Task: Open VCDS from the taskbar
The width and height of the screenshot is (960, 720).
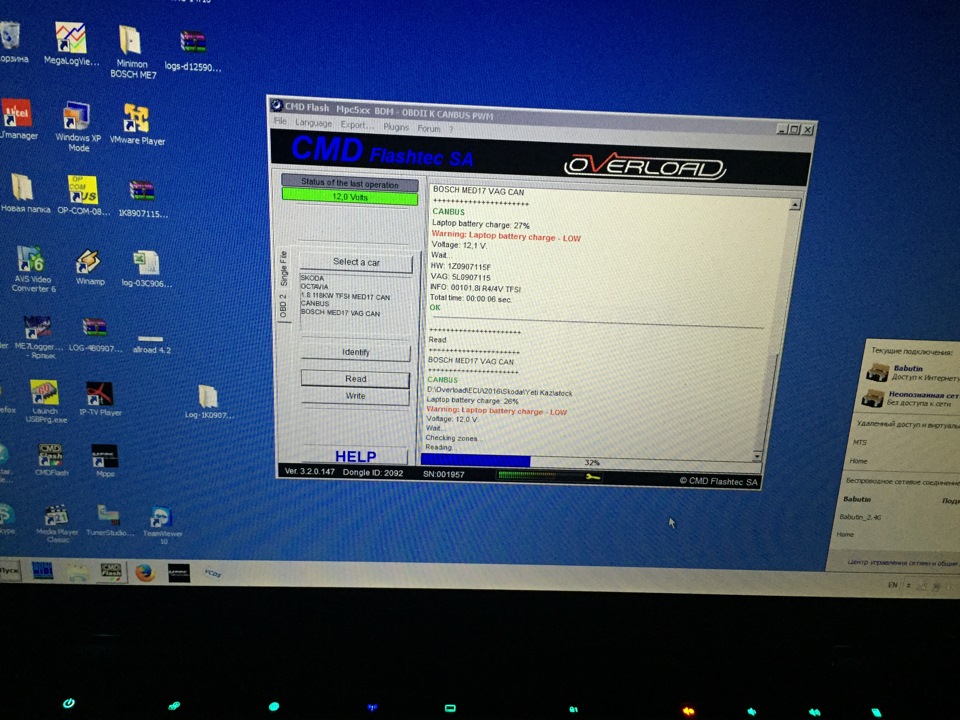Action: [x=212, y=574]
